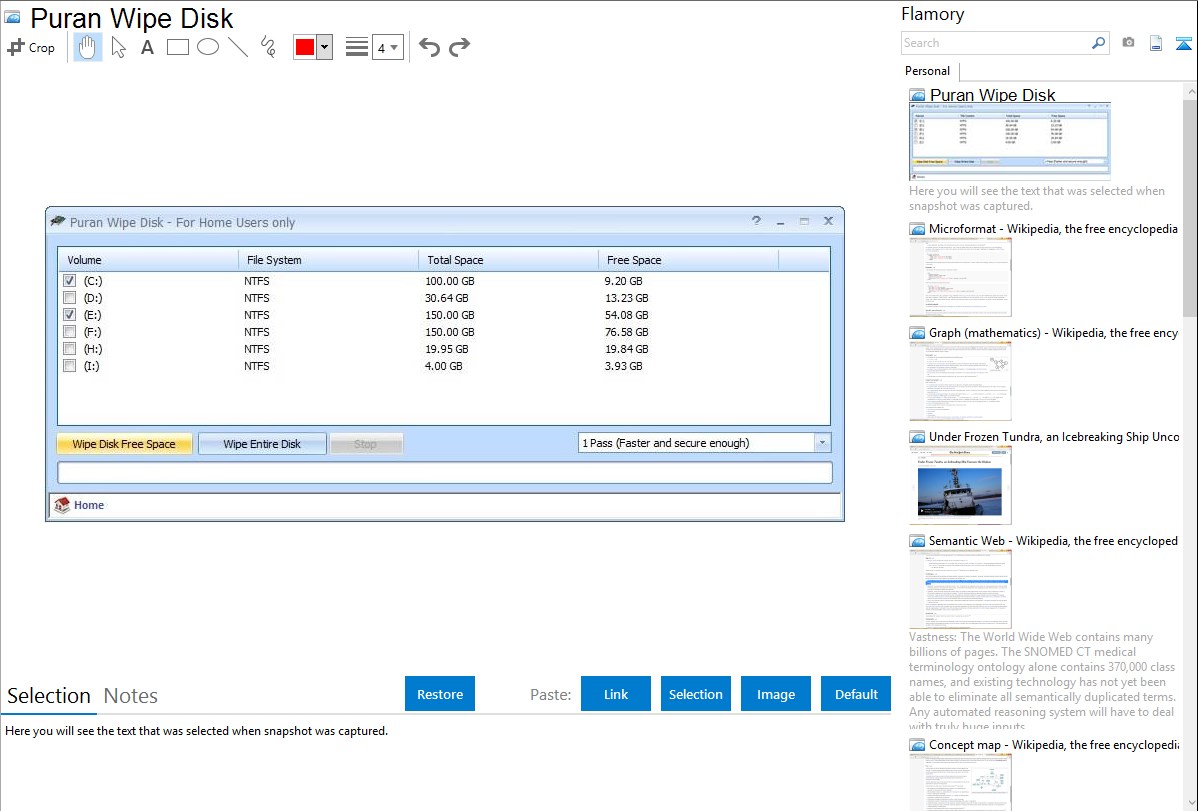This screenshot has width=1198, height=811.
Task: Activate the hand pan tool
Action: pos(88,47)
